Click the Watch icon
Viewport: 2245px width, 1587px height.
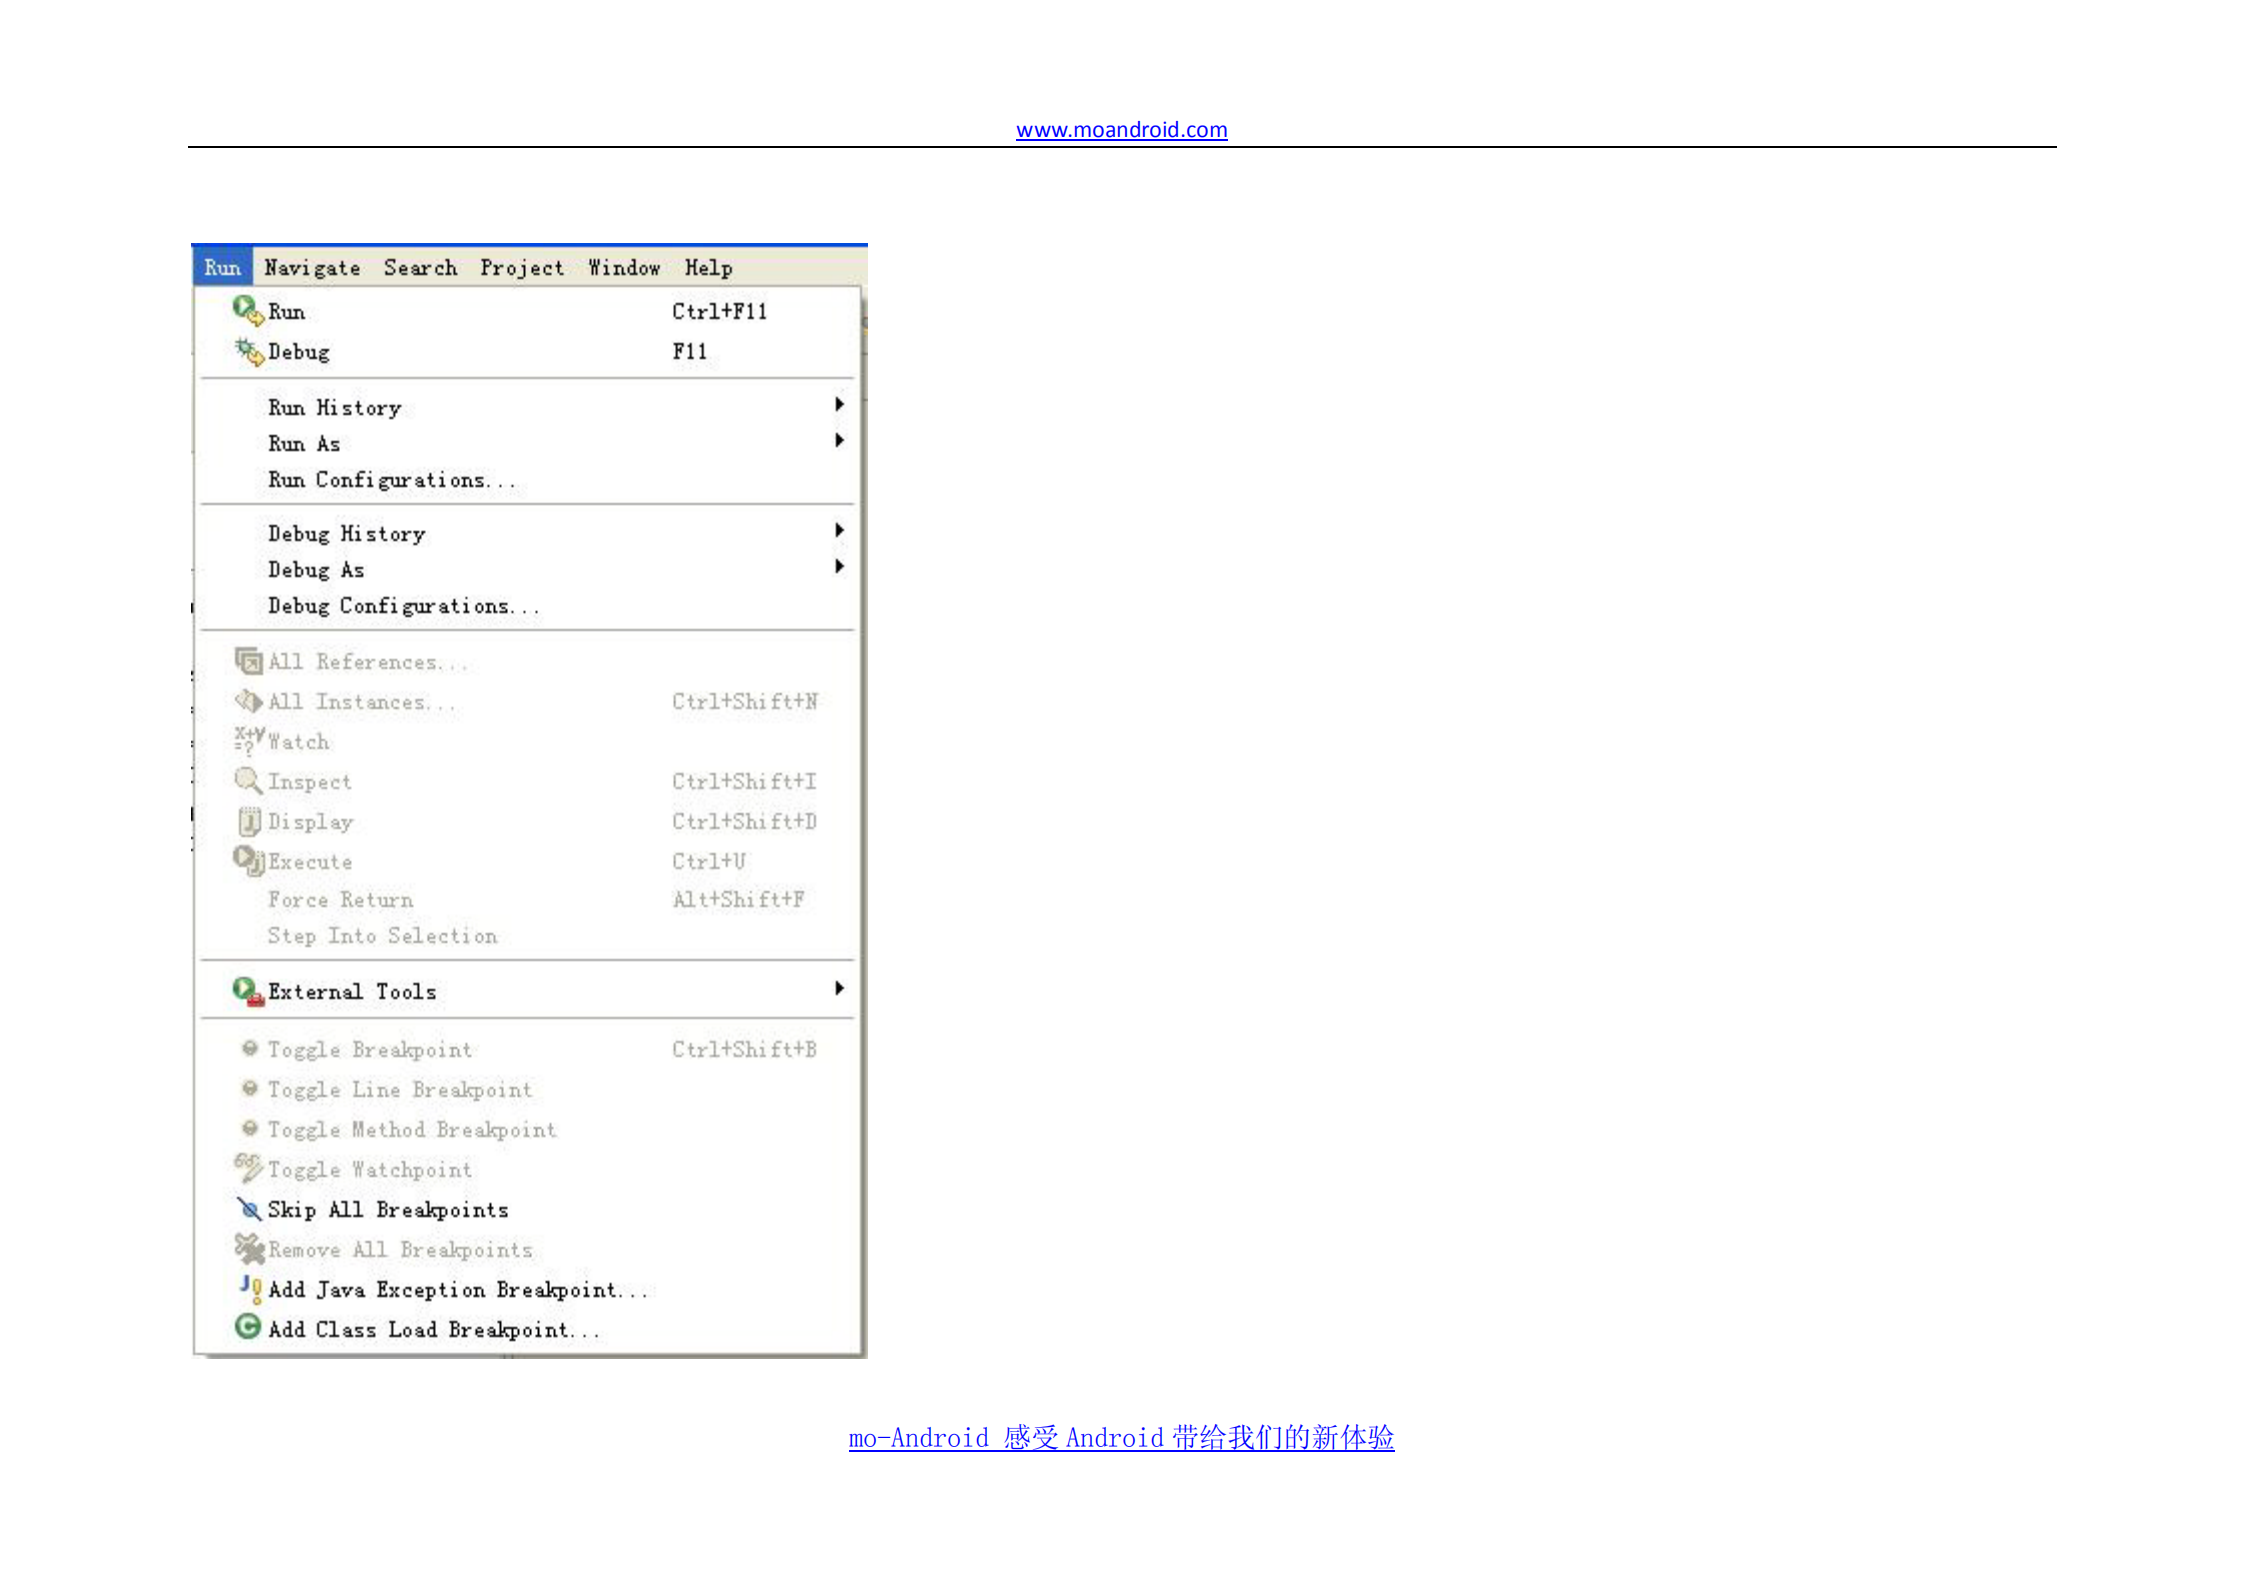click(x=246, y=739)
